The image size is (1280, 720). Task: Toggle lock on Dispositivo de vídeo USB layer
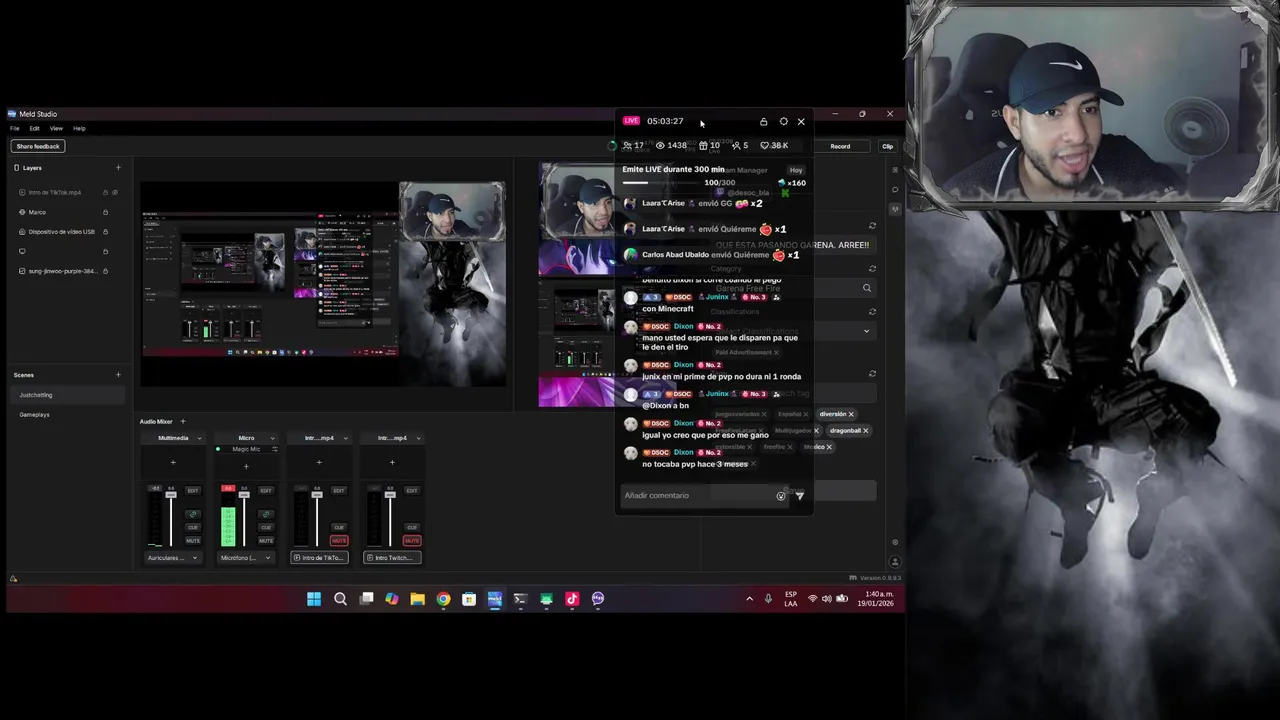(x=105, y=232)
